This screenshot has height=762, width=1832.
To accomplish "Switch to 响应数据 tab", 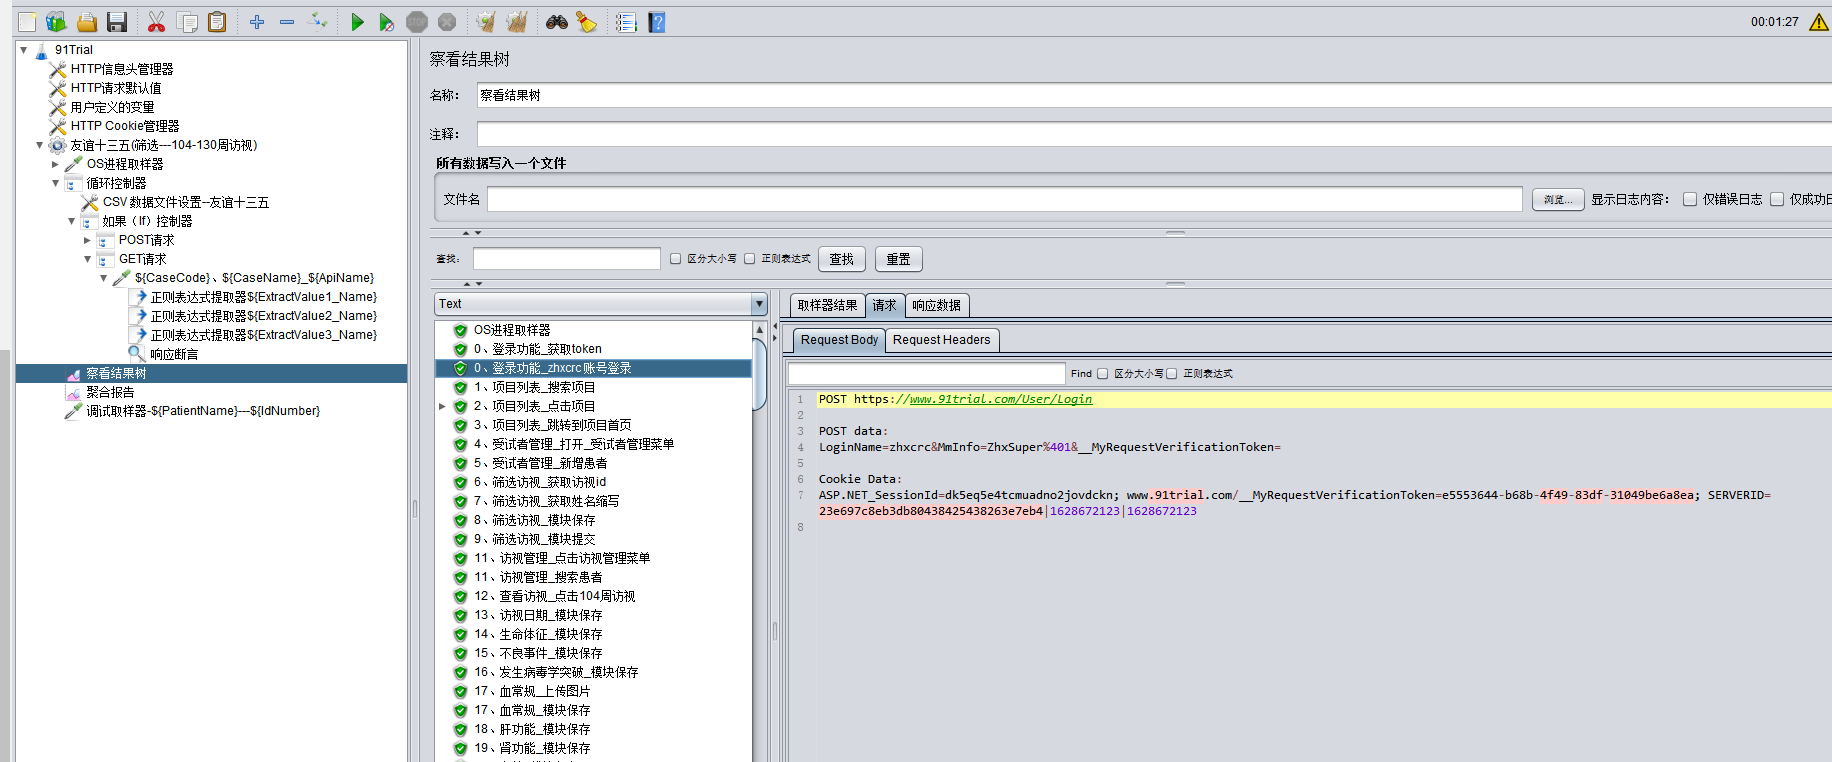I will pyautogui.click(x=937, y=305).
